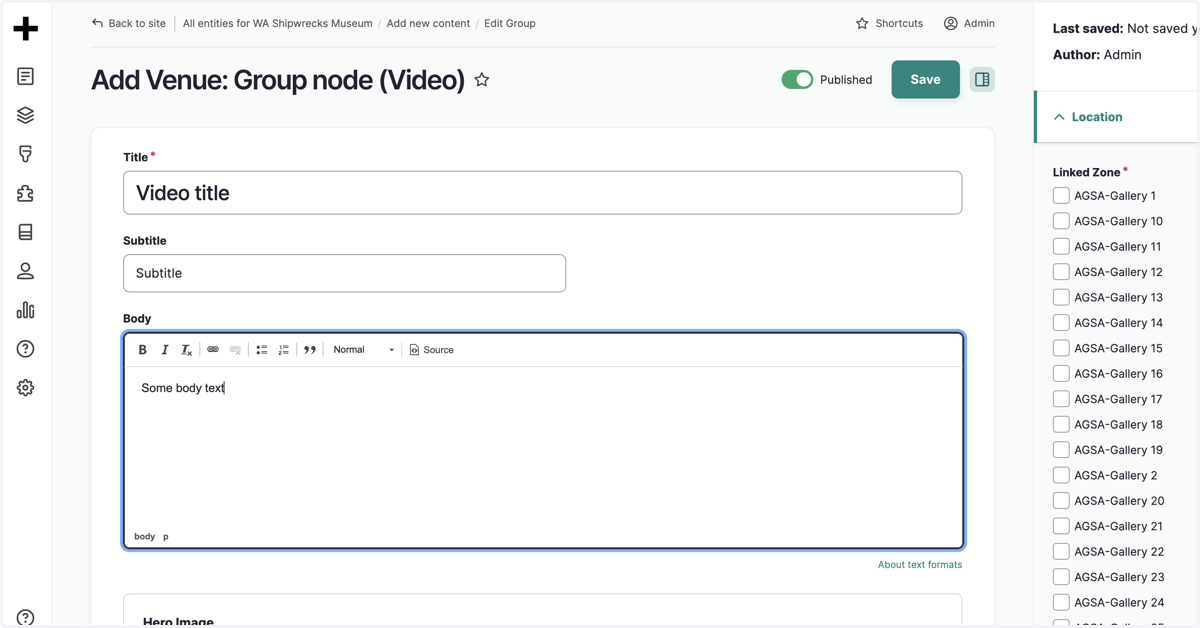Open the People user icon in sidebar

(x=26, y=271)
